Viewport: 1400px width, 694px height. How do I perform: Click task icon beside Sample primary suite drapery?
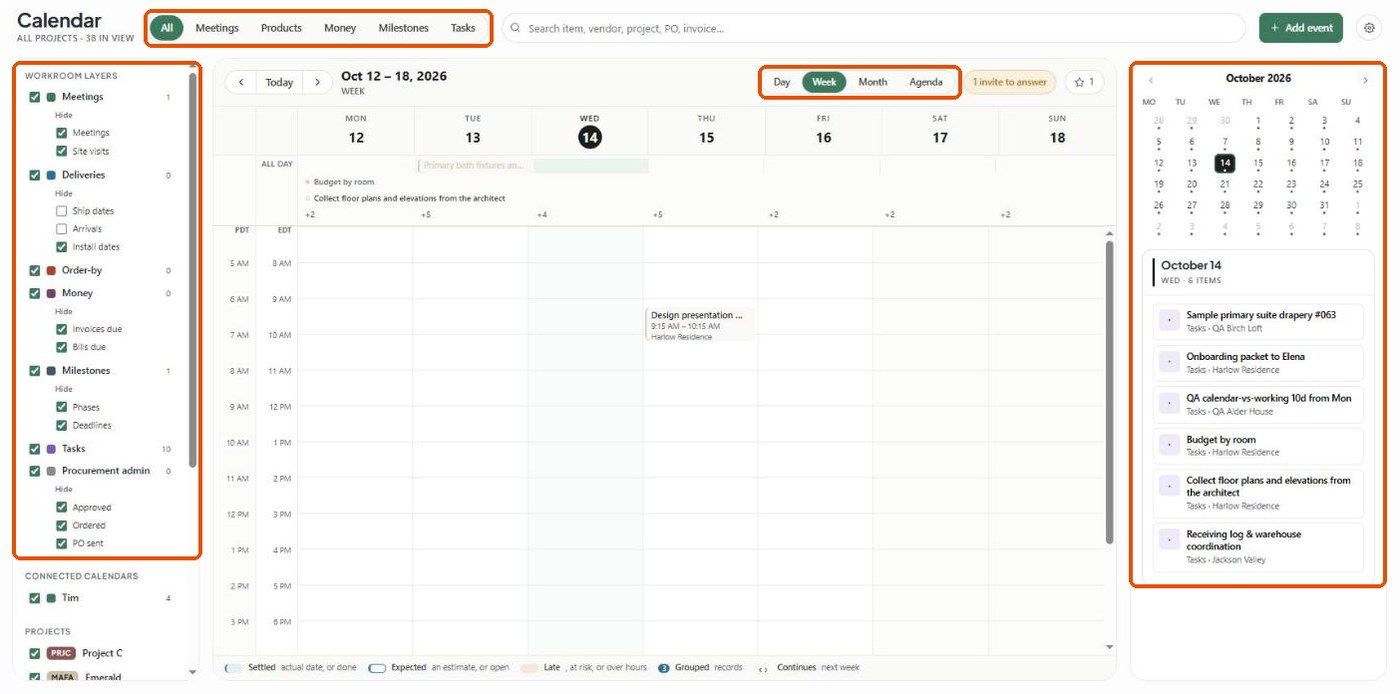1168,320
